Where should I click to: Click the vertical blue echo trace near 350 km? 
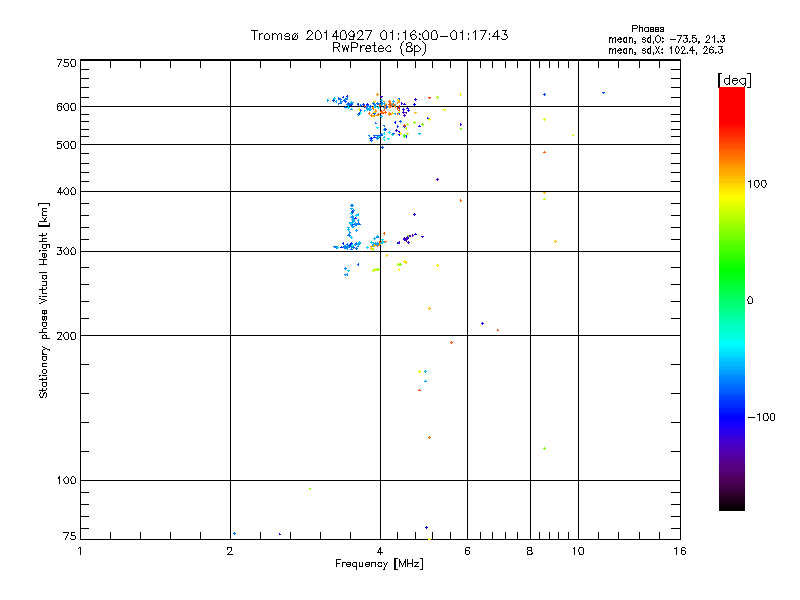tap(353, 222)
